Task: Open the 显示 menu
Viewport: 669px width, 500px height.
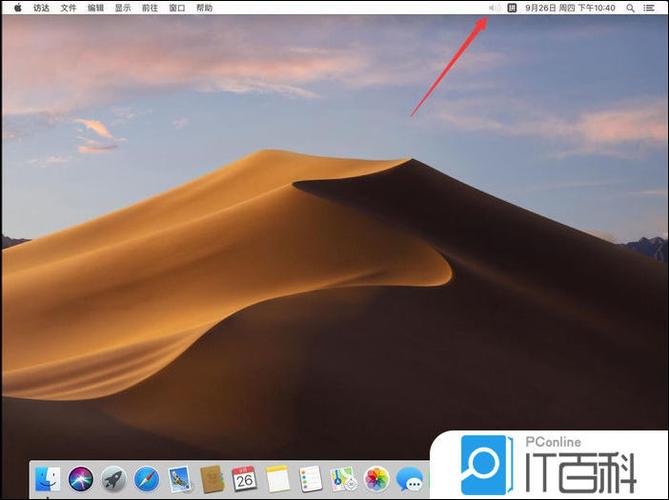Action: point(123,8)
